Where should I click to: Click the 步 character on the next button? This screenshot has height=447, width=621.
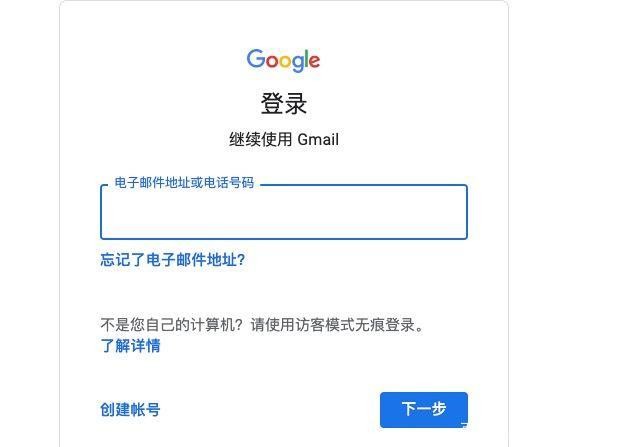point(439,409)
